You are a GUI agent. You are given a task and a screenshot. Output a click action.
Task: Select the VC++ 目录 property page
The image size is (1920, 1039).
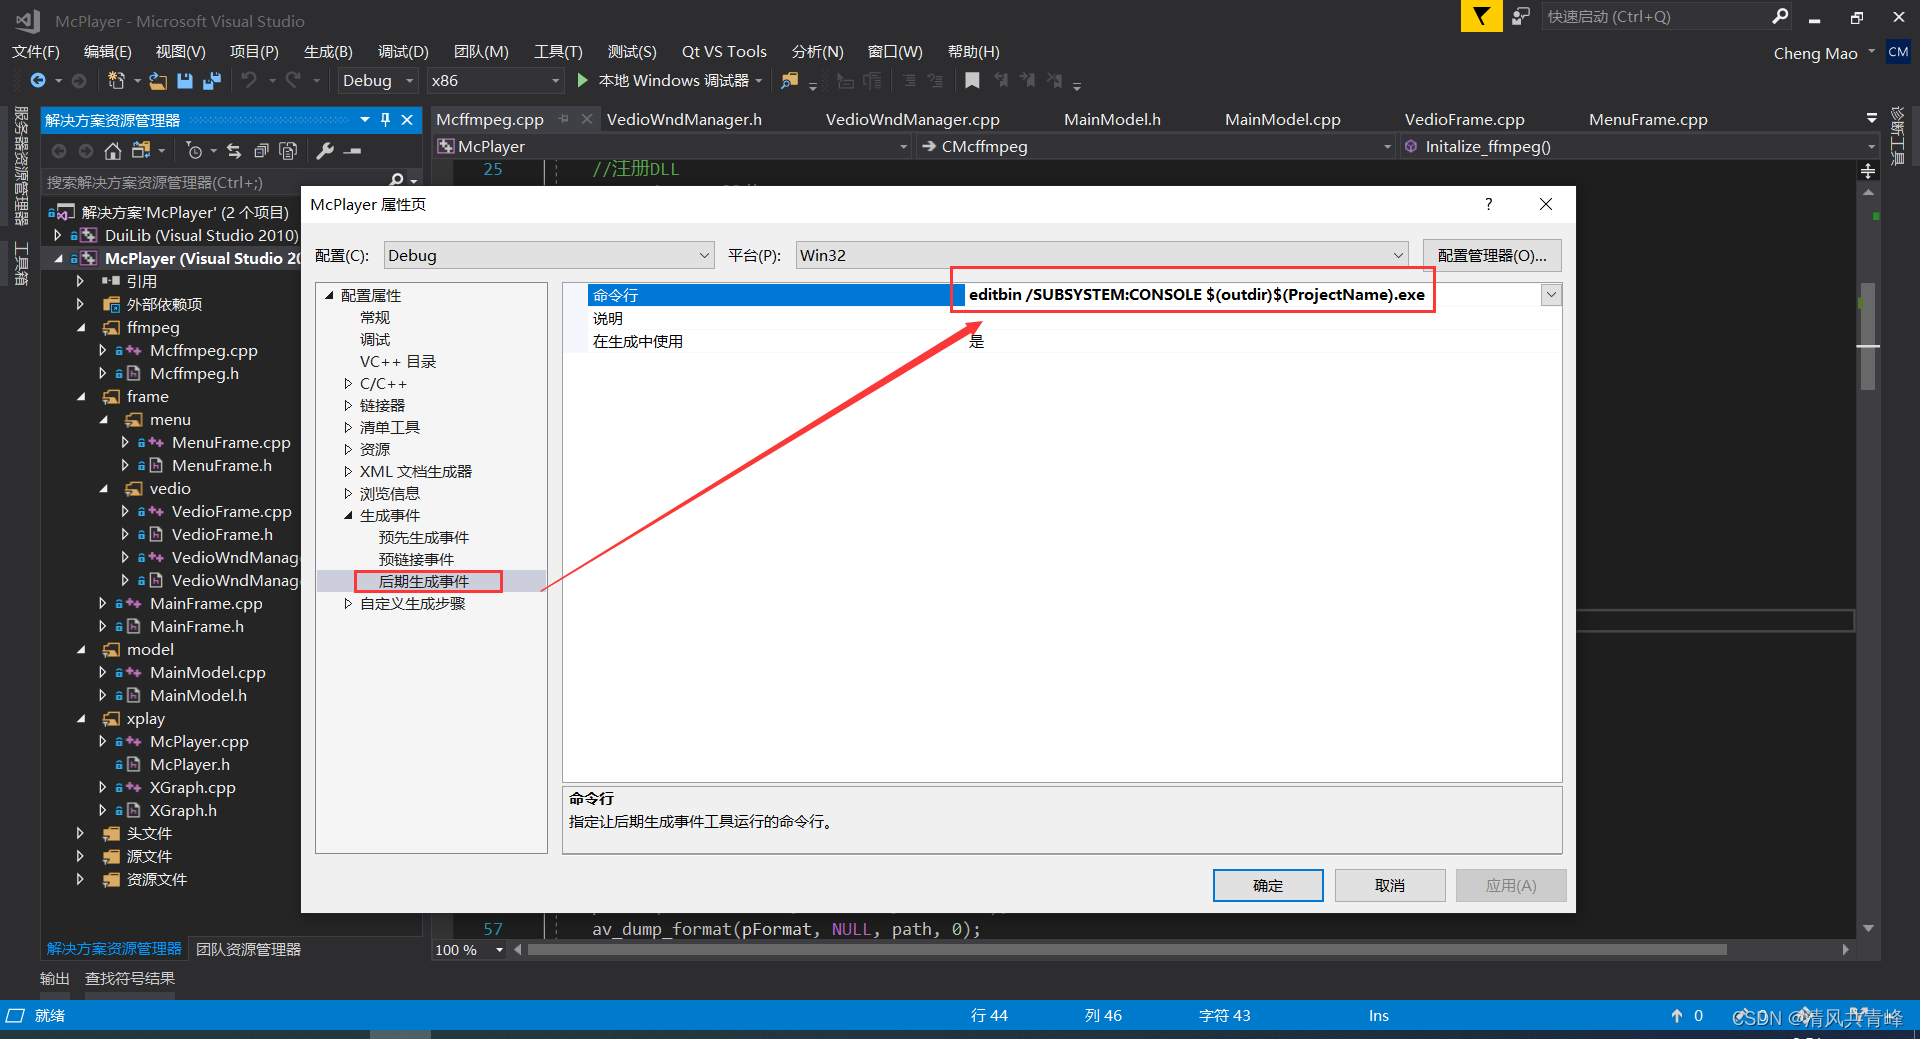click(x=398, y=362)
